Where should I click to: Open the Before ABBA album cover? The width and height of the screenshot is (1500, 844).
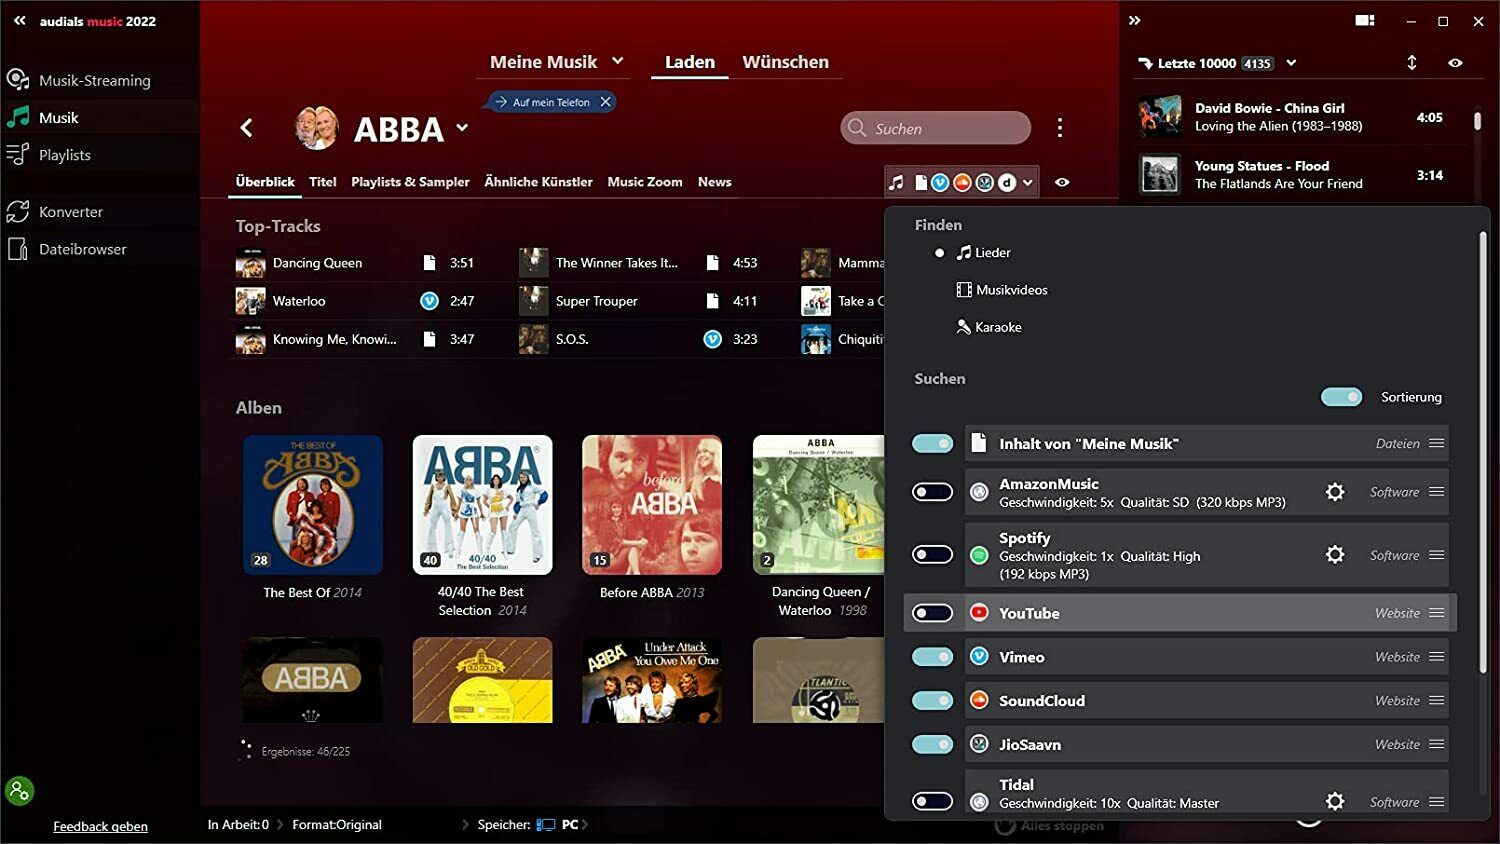click(x=651, y=505)
